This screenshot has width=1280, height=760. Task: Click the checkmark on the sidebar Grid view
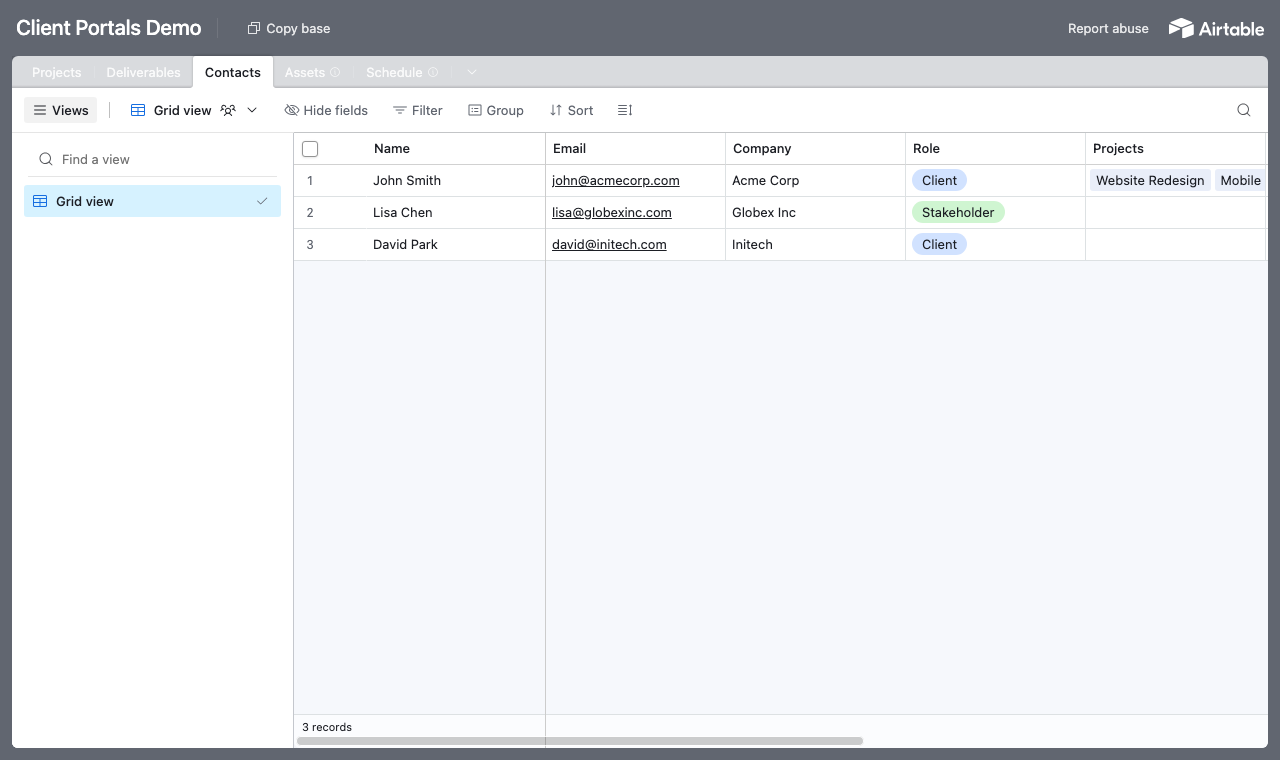tap(262, 201)
